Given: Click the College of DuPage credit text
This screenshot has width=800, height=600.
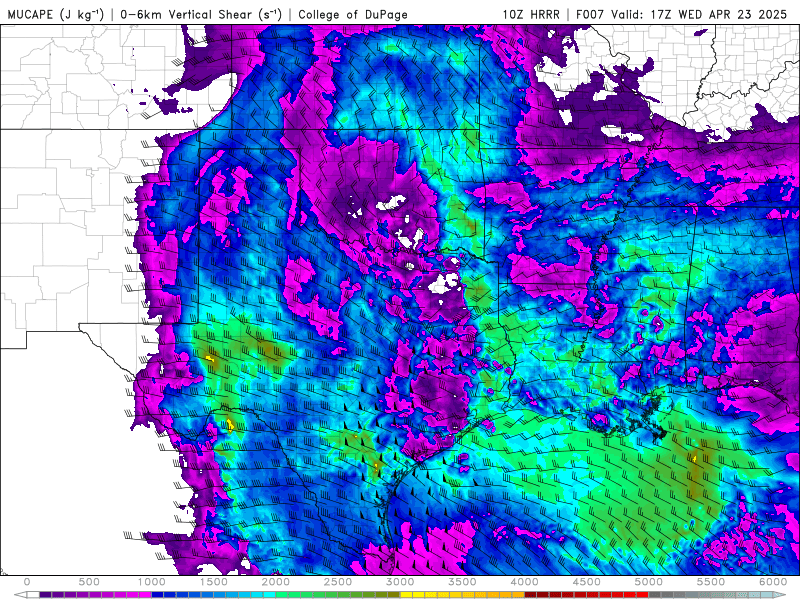Looking at the screenshot, I should 353,14.
